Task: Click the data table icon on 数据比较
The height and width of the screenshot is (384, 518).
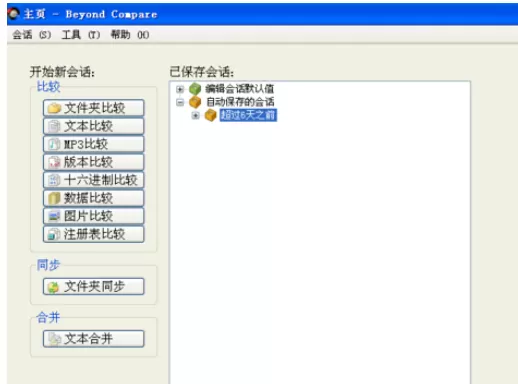Action: (54, 198)
